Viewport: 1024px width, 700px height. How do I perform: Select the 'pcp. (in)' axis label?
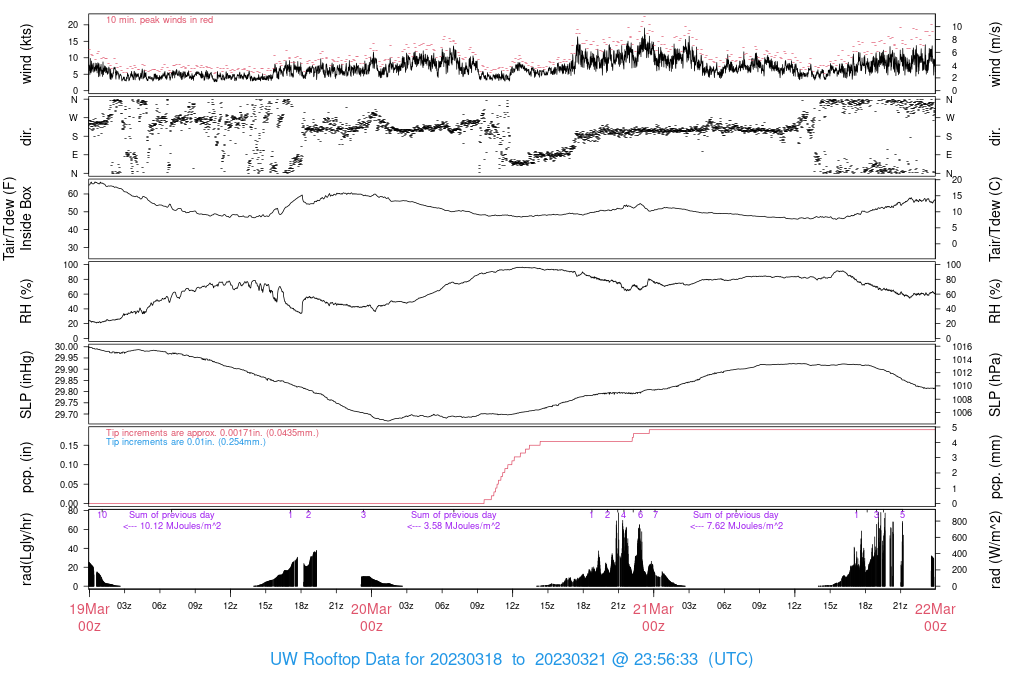tap(26, 467)
